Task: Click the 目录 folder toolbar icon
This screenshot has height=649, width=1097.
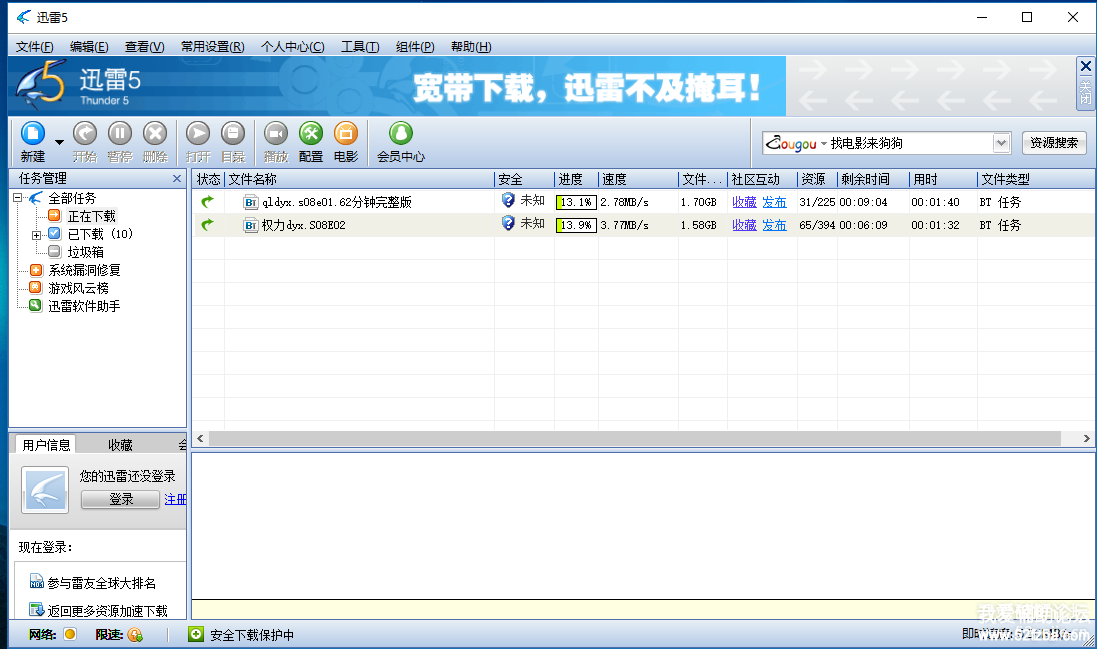Action: tap(233, 133)
